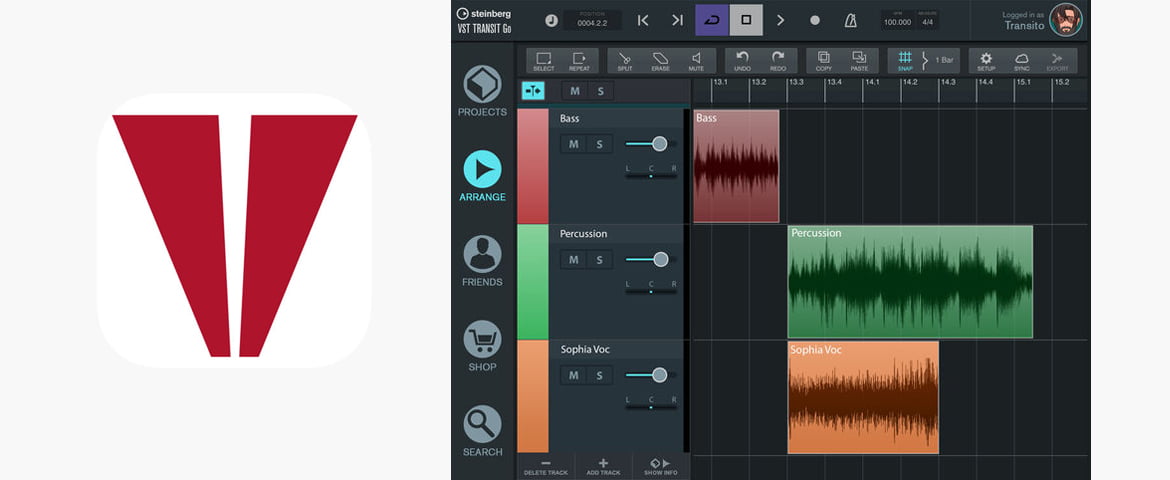
Task: Open Search from the sidebar
Action: tap(483, 431)
